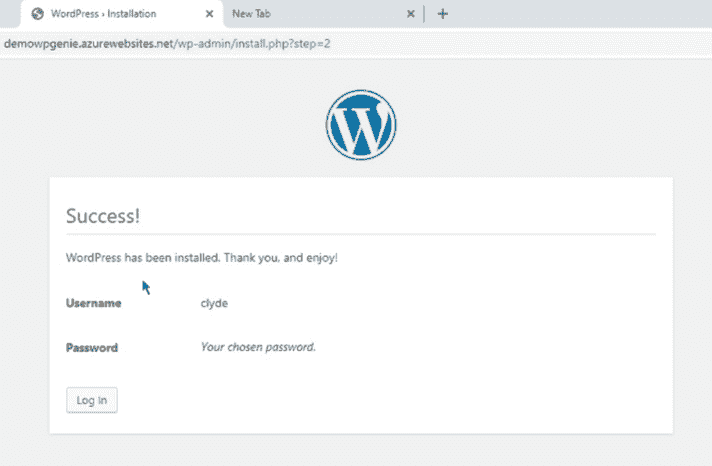Click 'Your chosen password.' text

(x=258, y=347)
